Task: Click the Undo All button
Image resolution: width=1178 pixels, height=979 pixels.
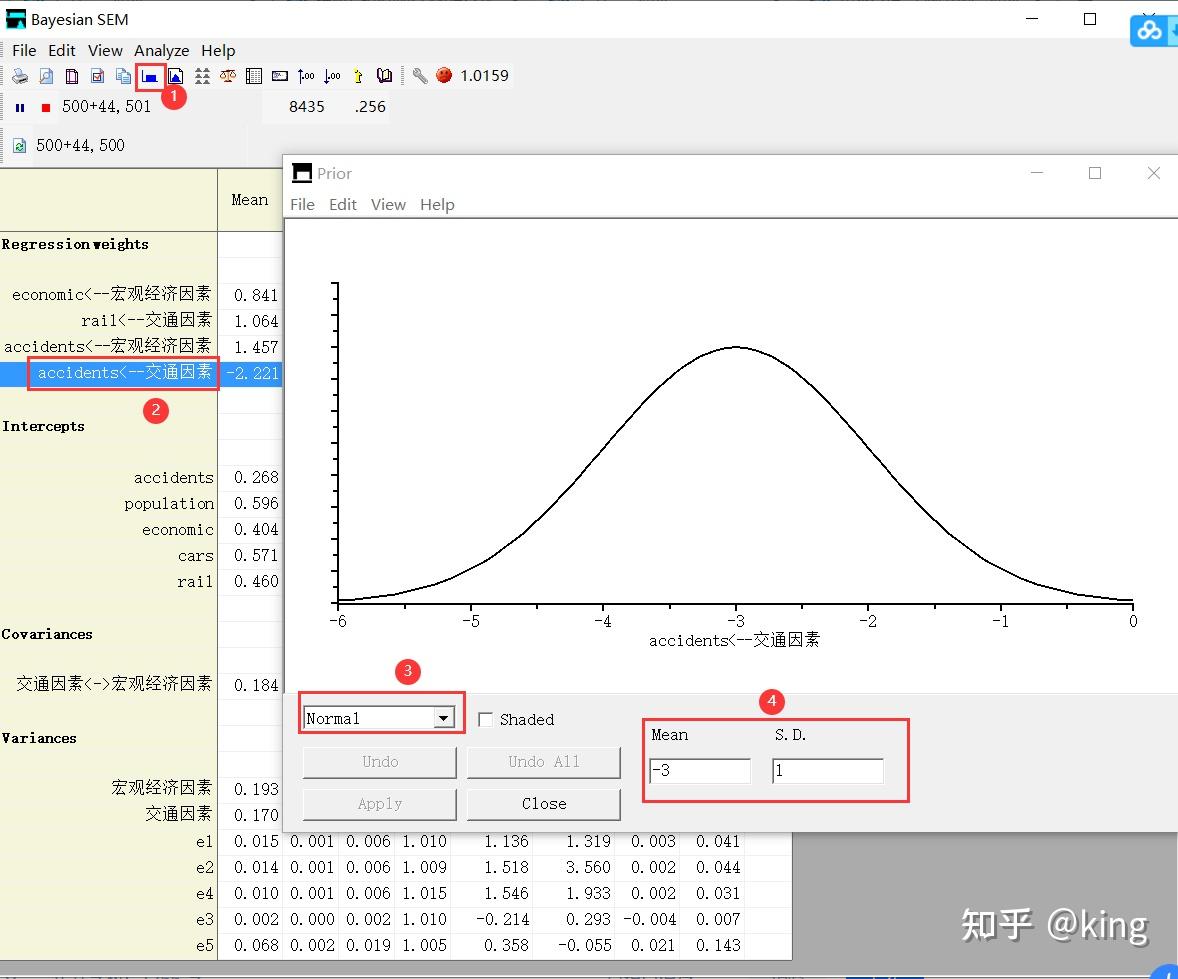Action: click(x=543, y=762)
